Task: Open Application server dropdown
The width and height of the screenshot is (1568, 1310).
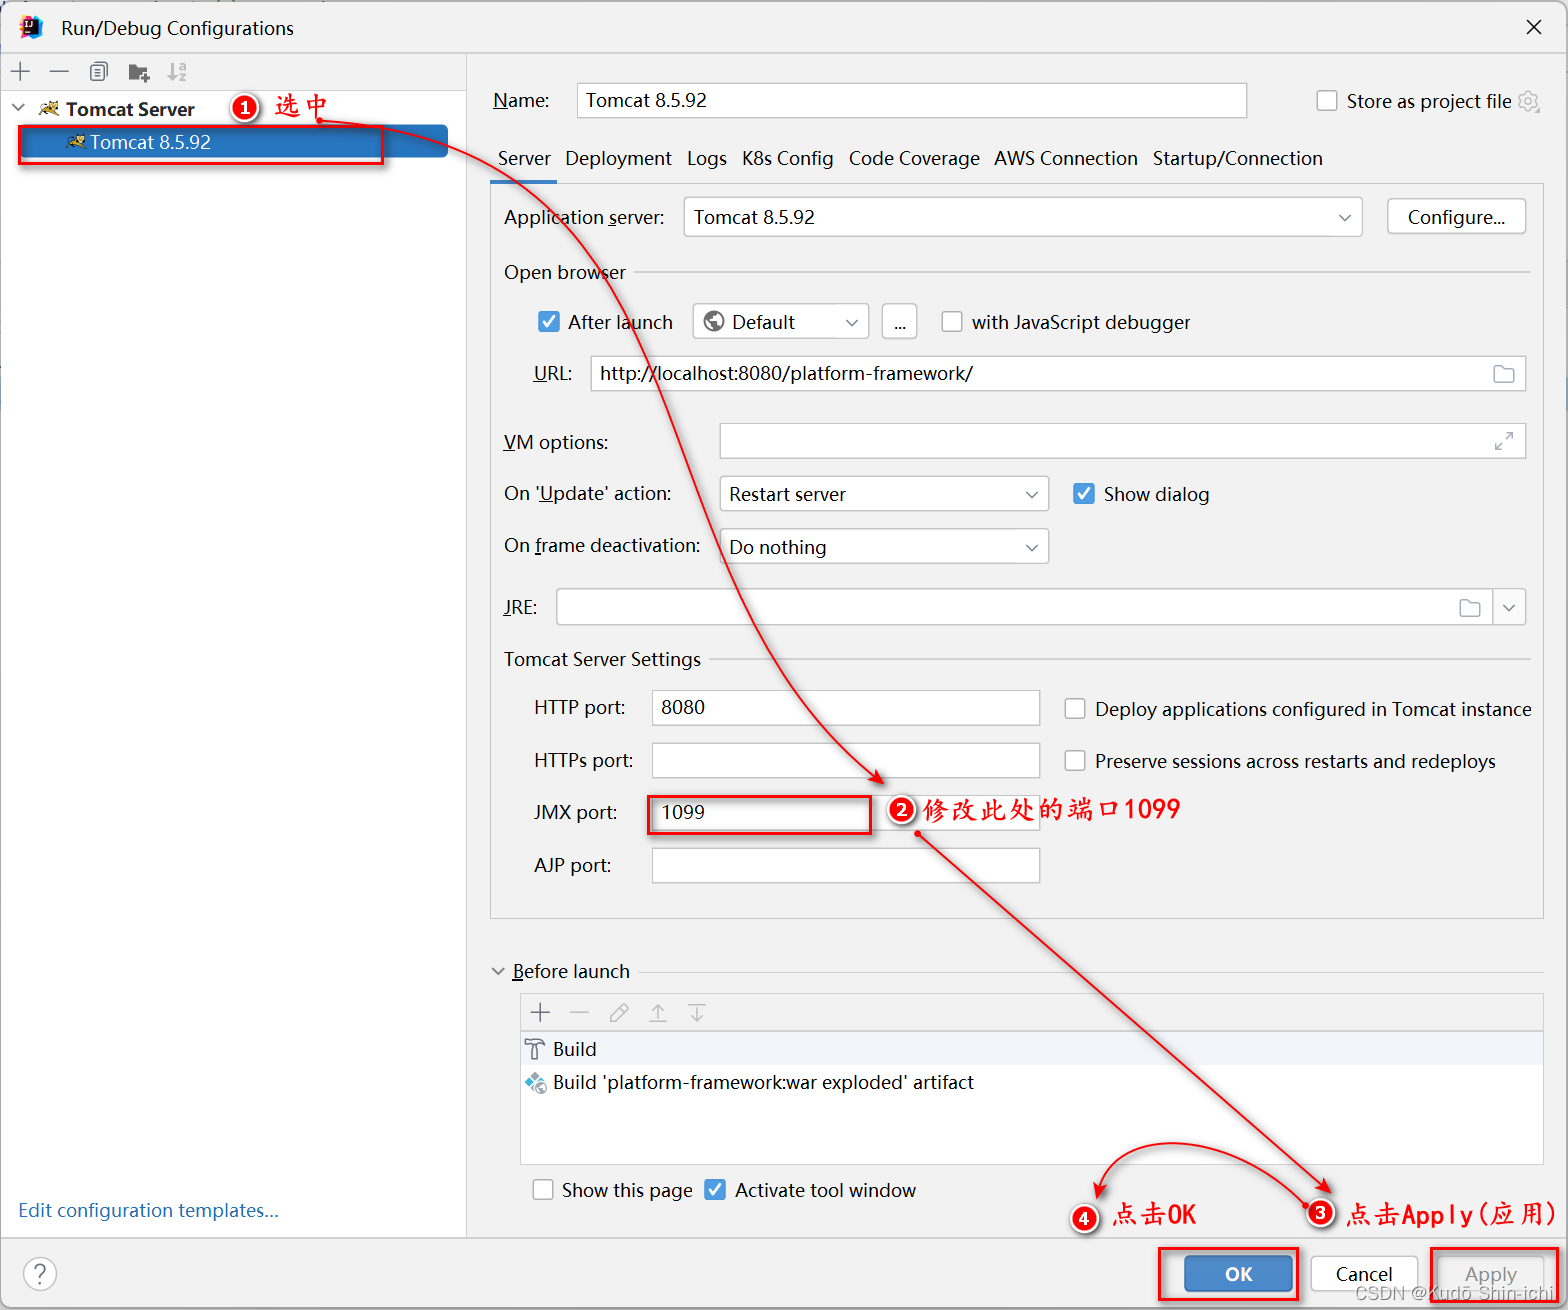Action: (1023, 217)
